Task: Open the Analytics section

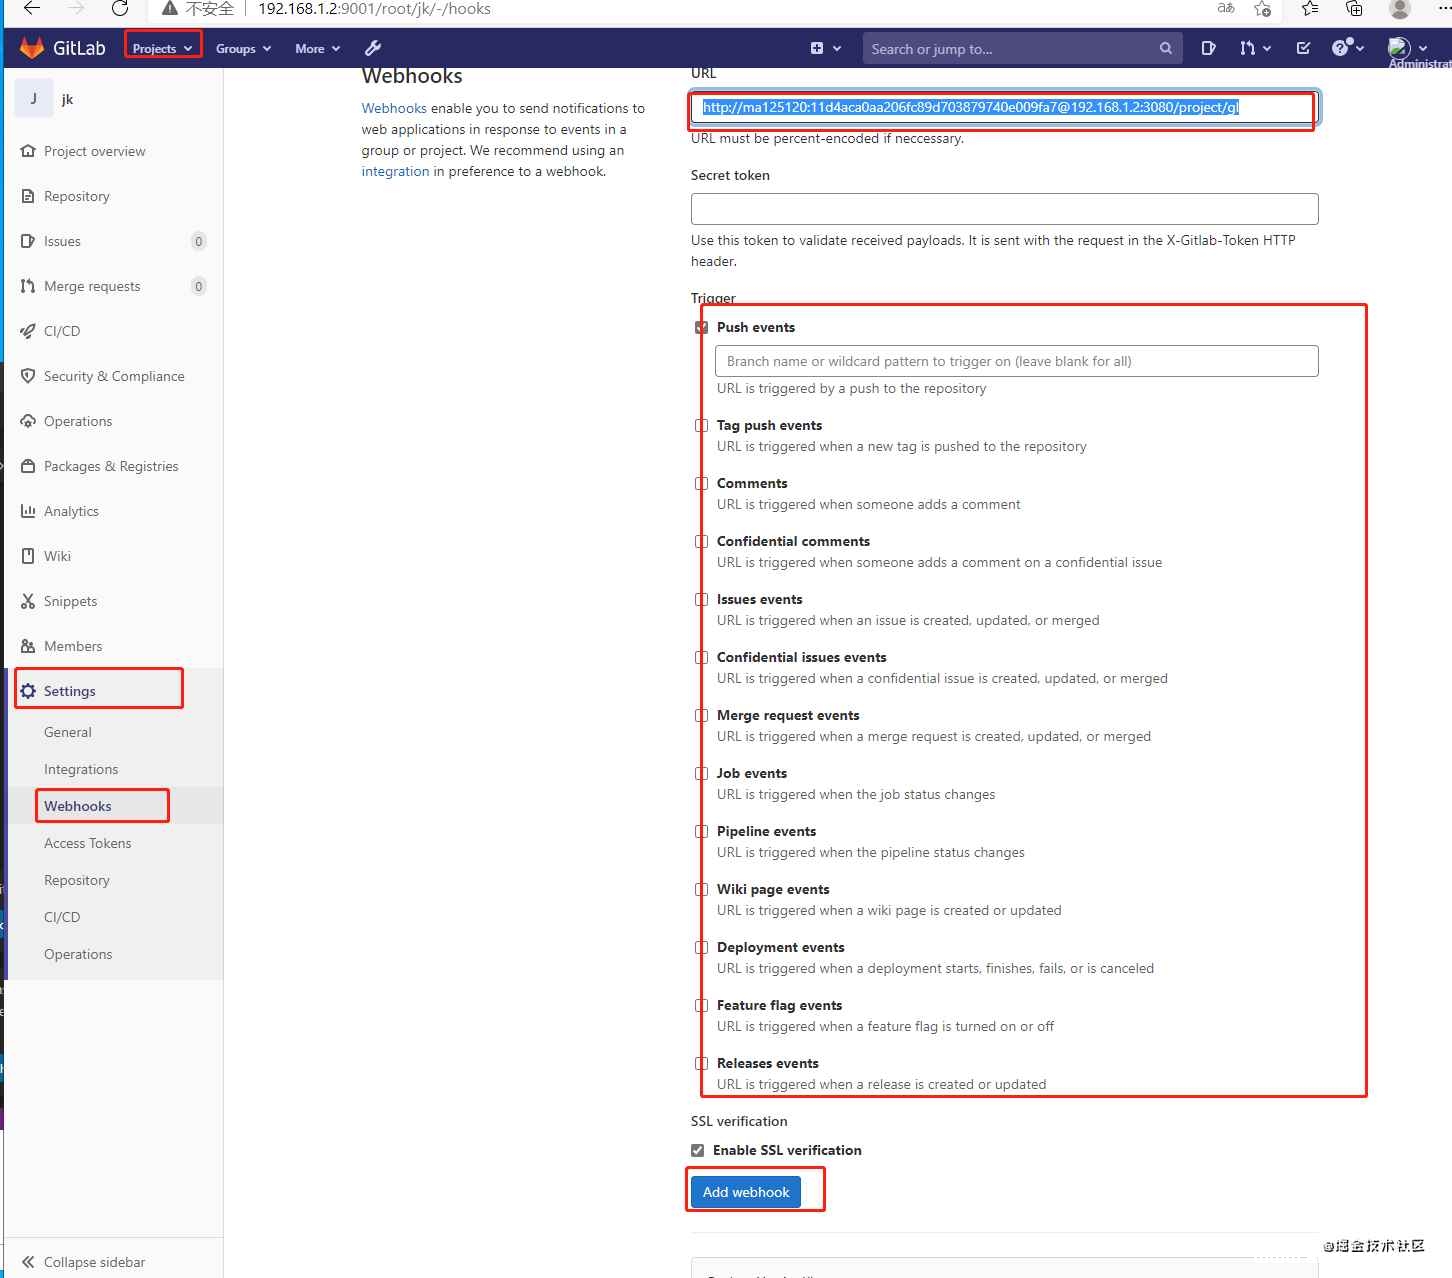Action: [x=71, y=511]
